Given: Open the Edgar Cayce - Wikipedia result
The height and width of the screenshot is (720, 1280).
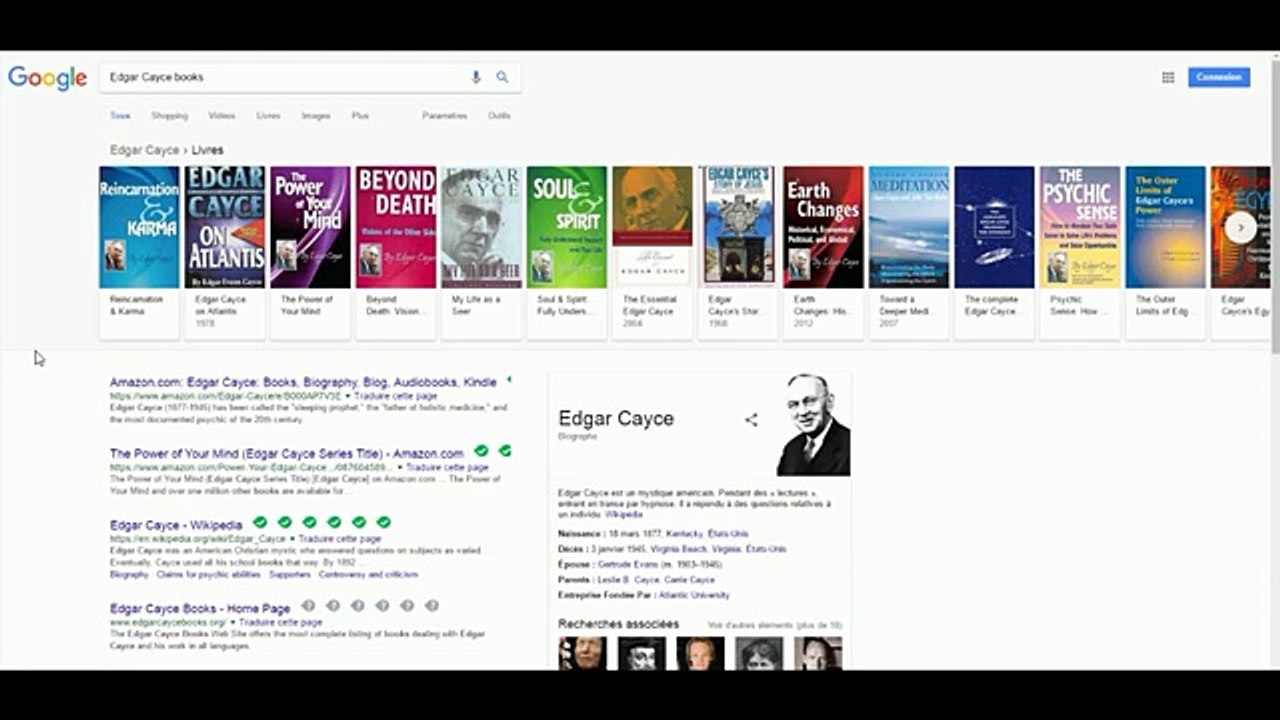Looking at the screenshot, I should coord(176,525).
